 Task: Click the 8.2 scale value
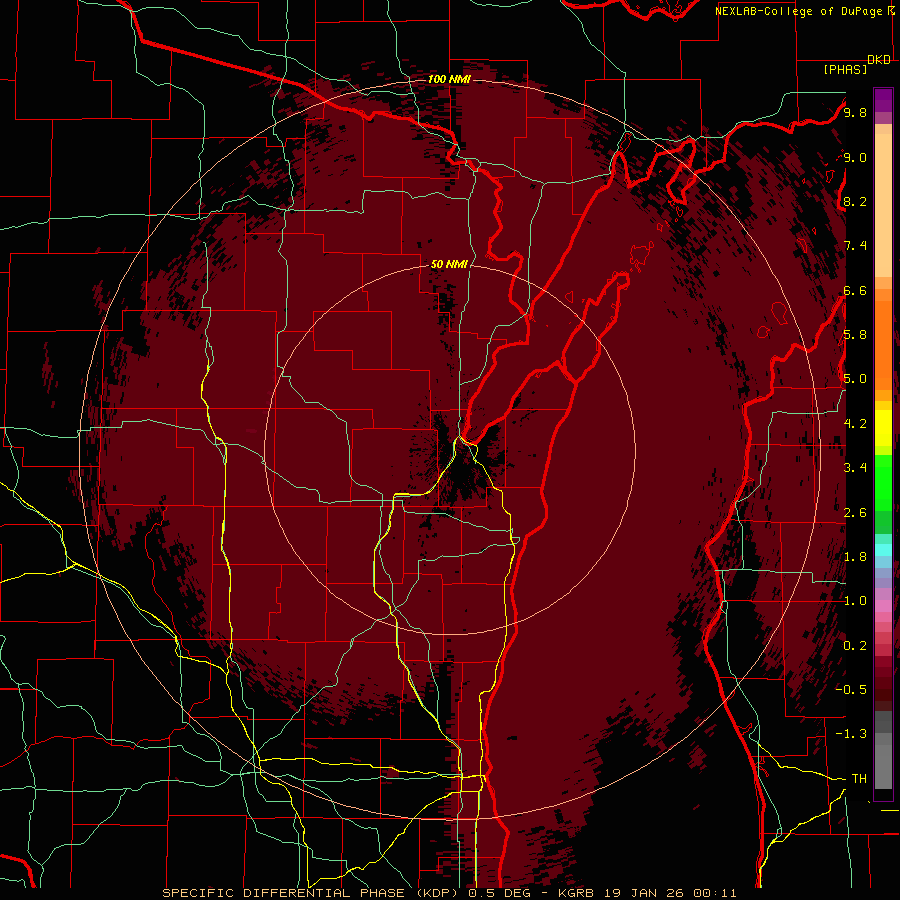[x=855, y=201]
